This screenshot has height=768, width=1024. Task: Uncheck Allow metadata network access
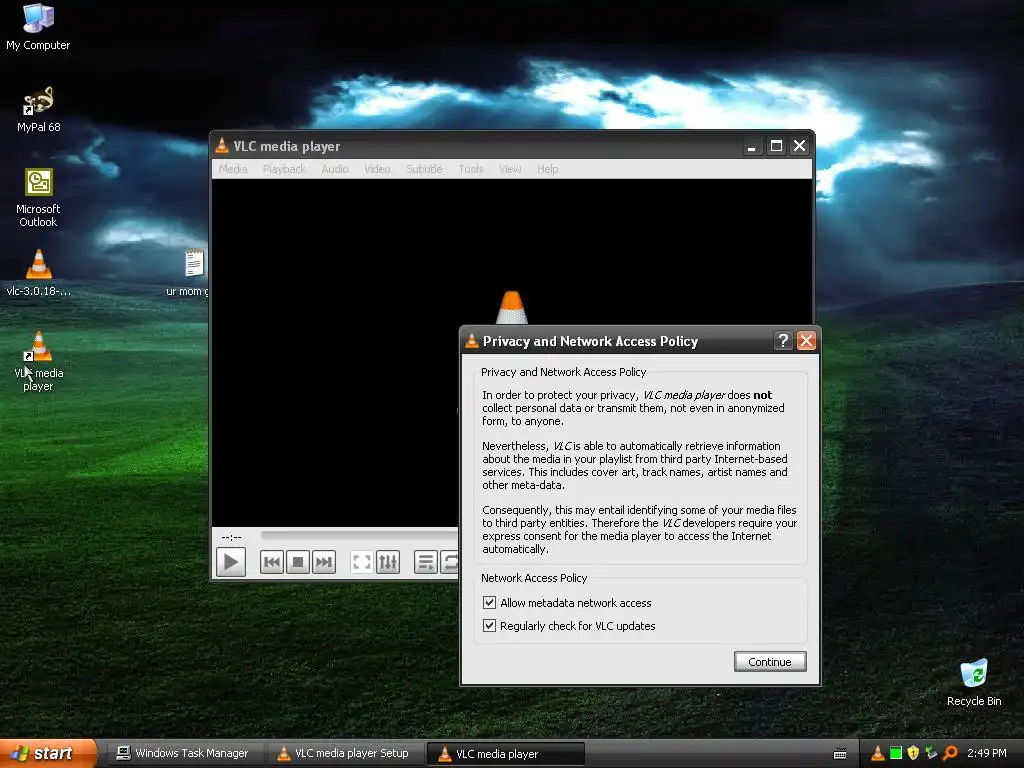489,602
